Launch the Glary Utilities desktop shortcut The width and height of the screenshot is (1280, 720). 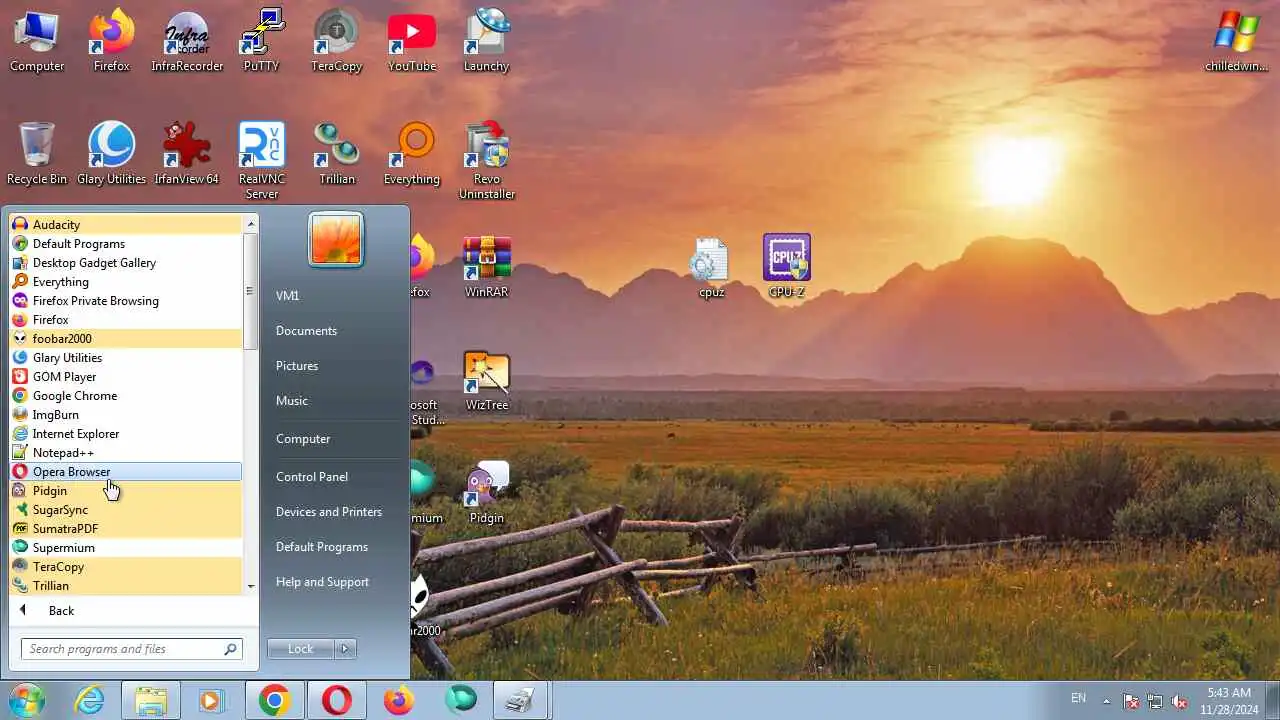point(112,153)
